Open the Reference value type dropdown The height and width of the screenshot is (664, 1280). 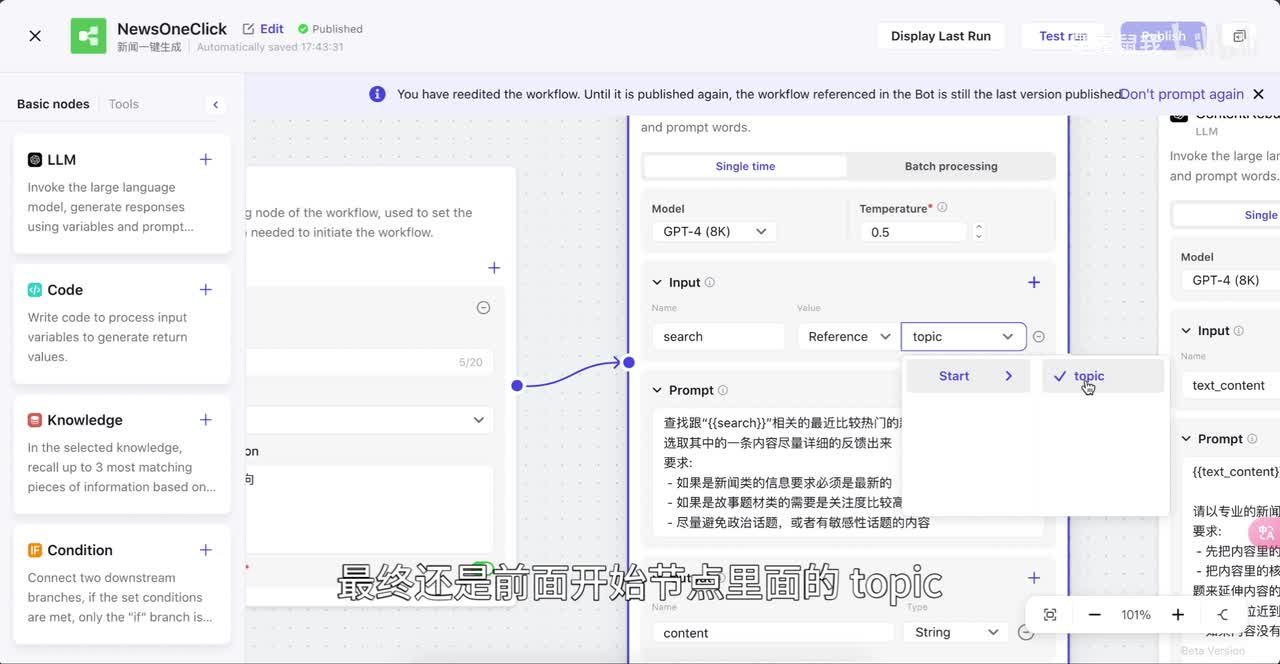(x=848, y=337)
